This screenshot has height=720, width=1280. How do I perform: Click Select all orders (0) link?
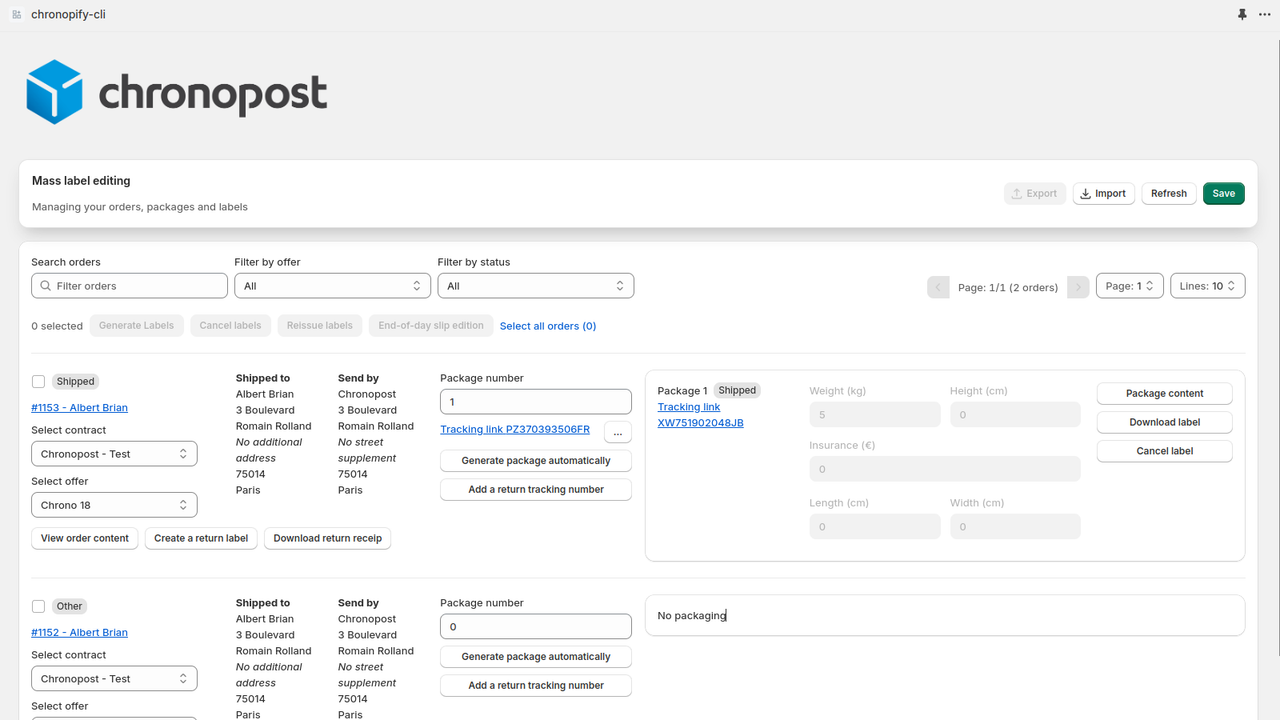click(x=548, y=326)
